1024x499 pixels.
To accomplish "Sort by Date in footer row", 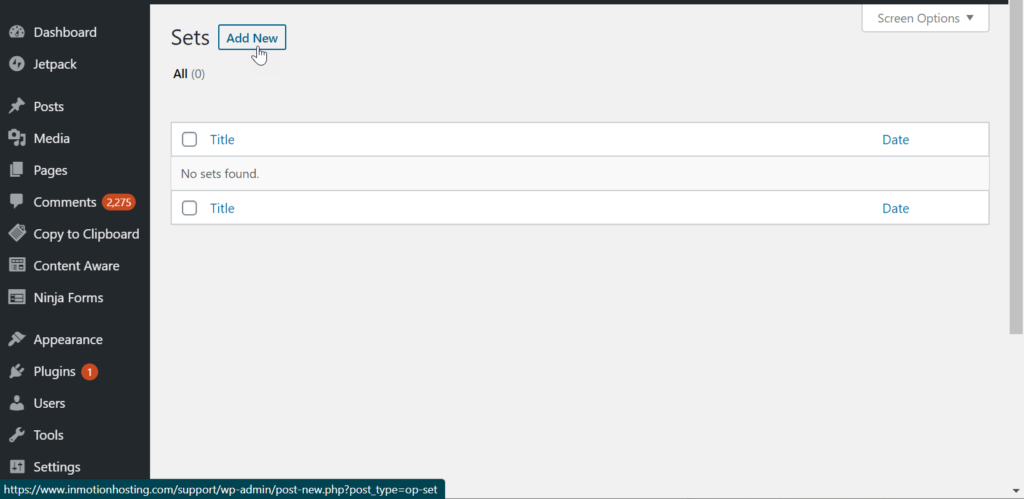I will pos(895,208).
